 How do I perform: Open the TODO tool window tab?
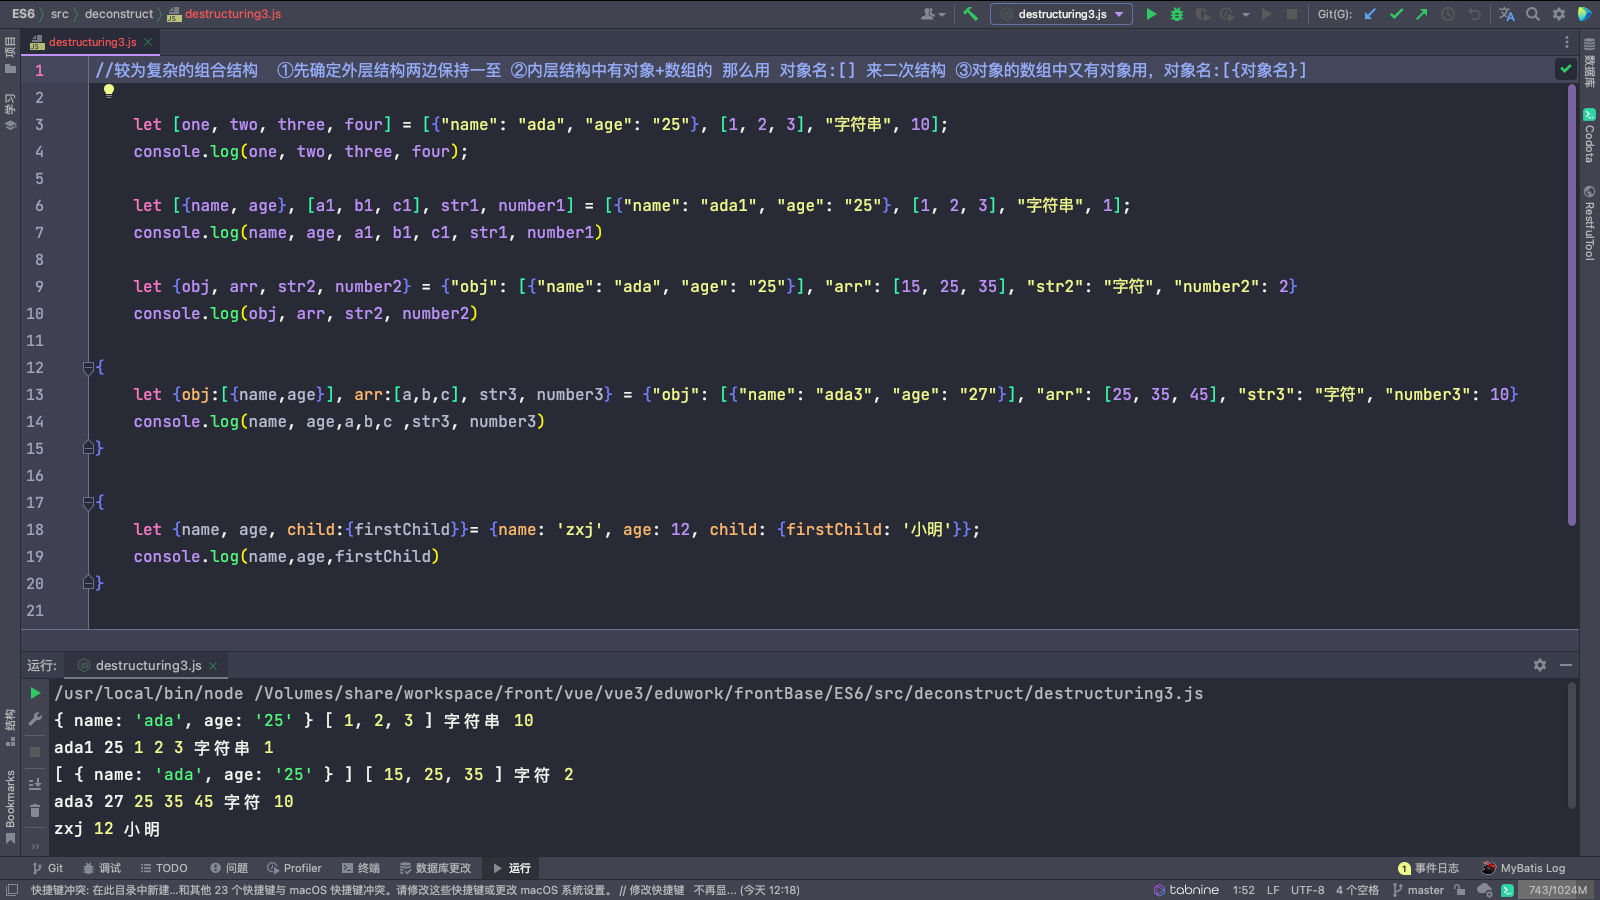coord(164,868)
